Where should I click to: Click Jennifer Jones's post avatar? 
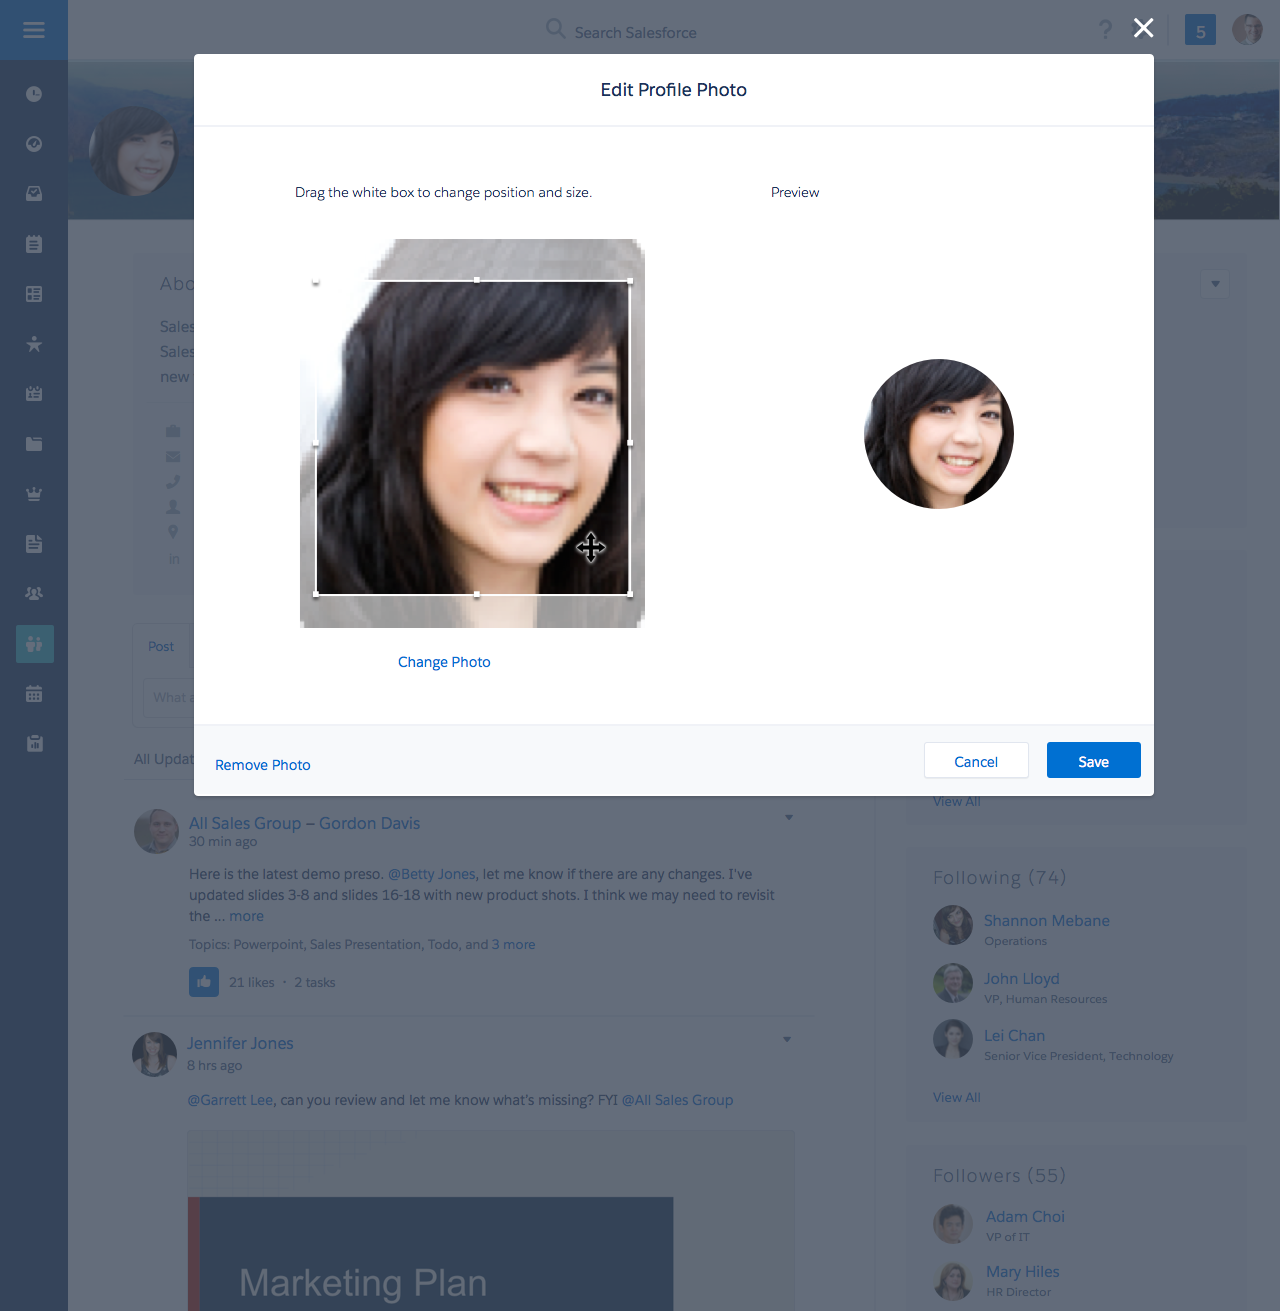[x=154, y=1054]
